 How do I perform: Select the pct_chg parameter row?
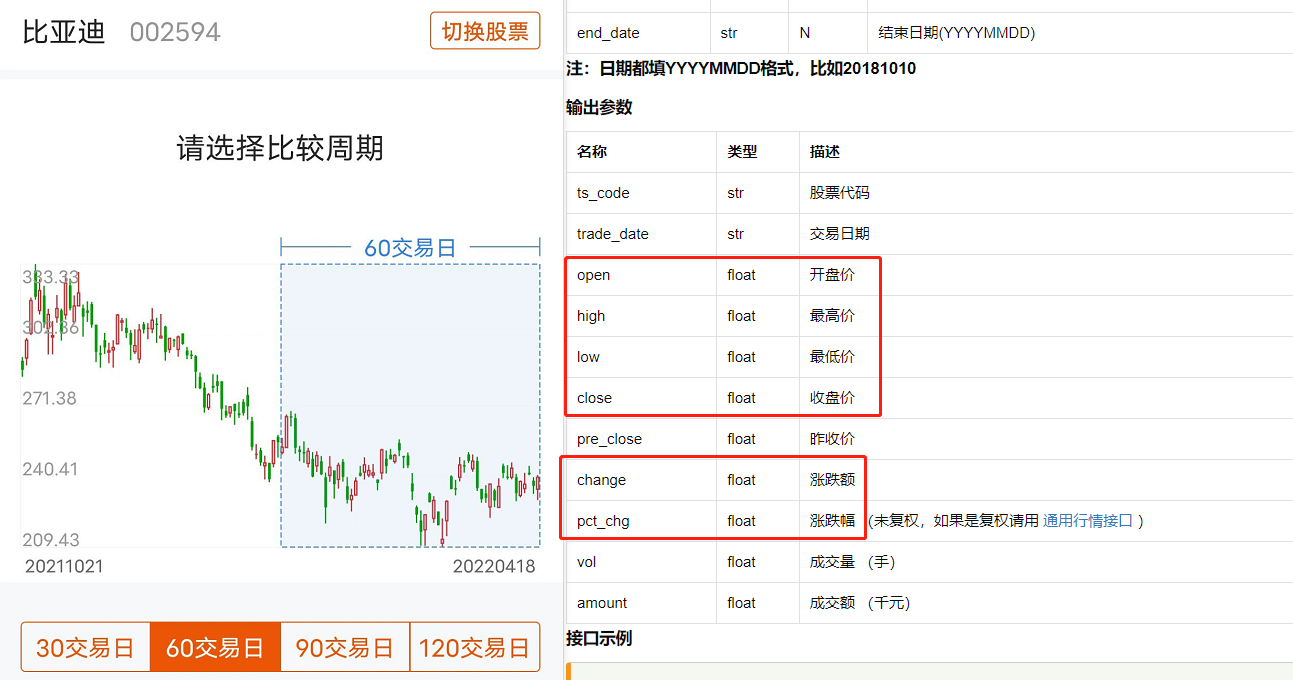[640, 520]
